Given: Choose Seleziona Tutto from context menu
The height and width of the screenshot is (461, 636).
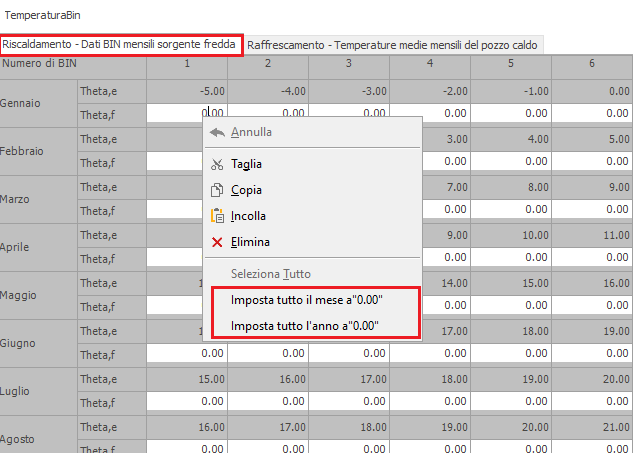Looking at the screenshot, I should tap(271, 273).
